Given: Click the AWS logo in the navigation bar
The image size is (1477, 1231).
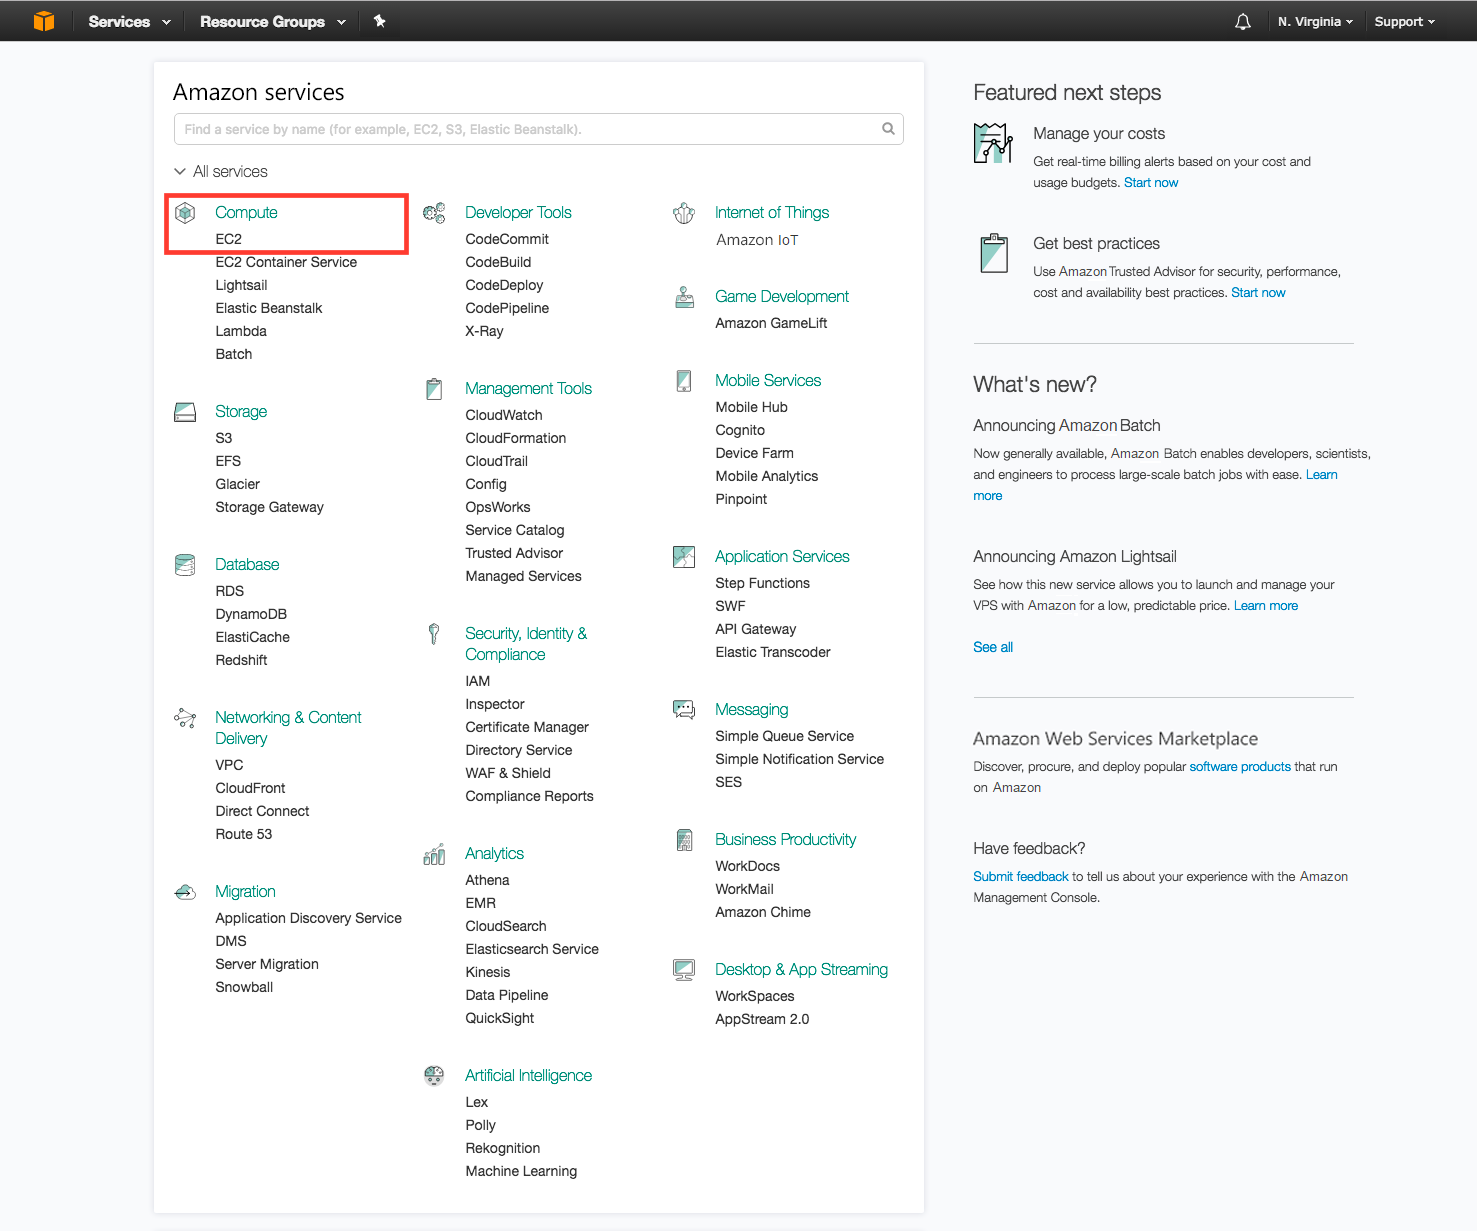Looking at the screenshot, I should point(43,20).
